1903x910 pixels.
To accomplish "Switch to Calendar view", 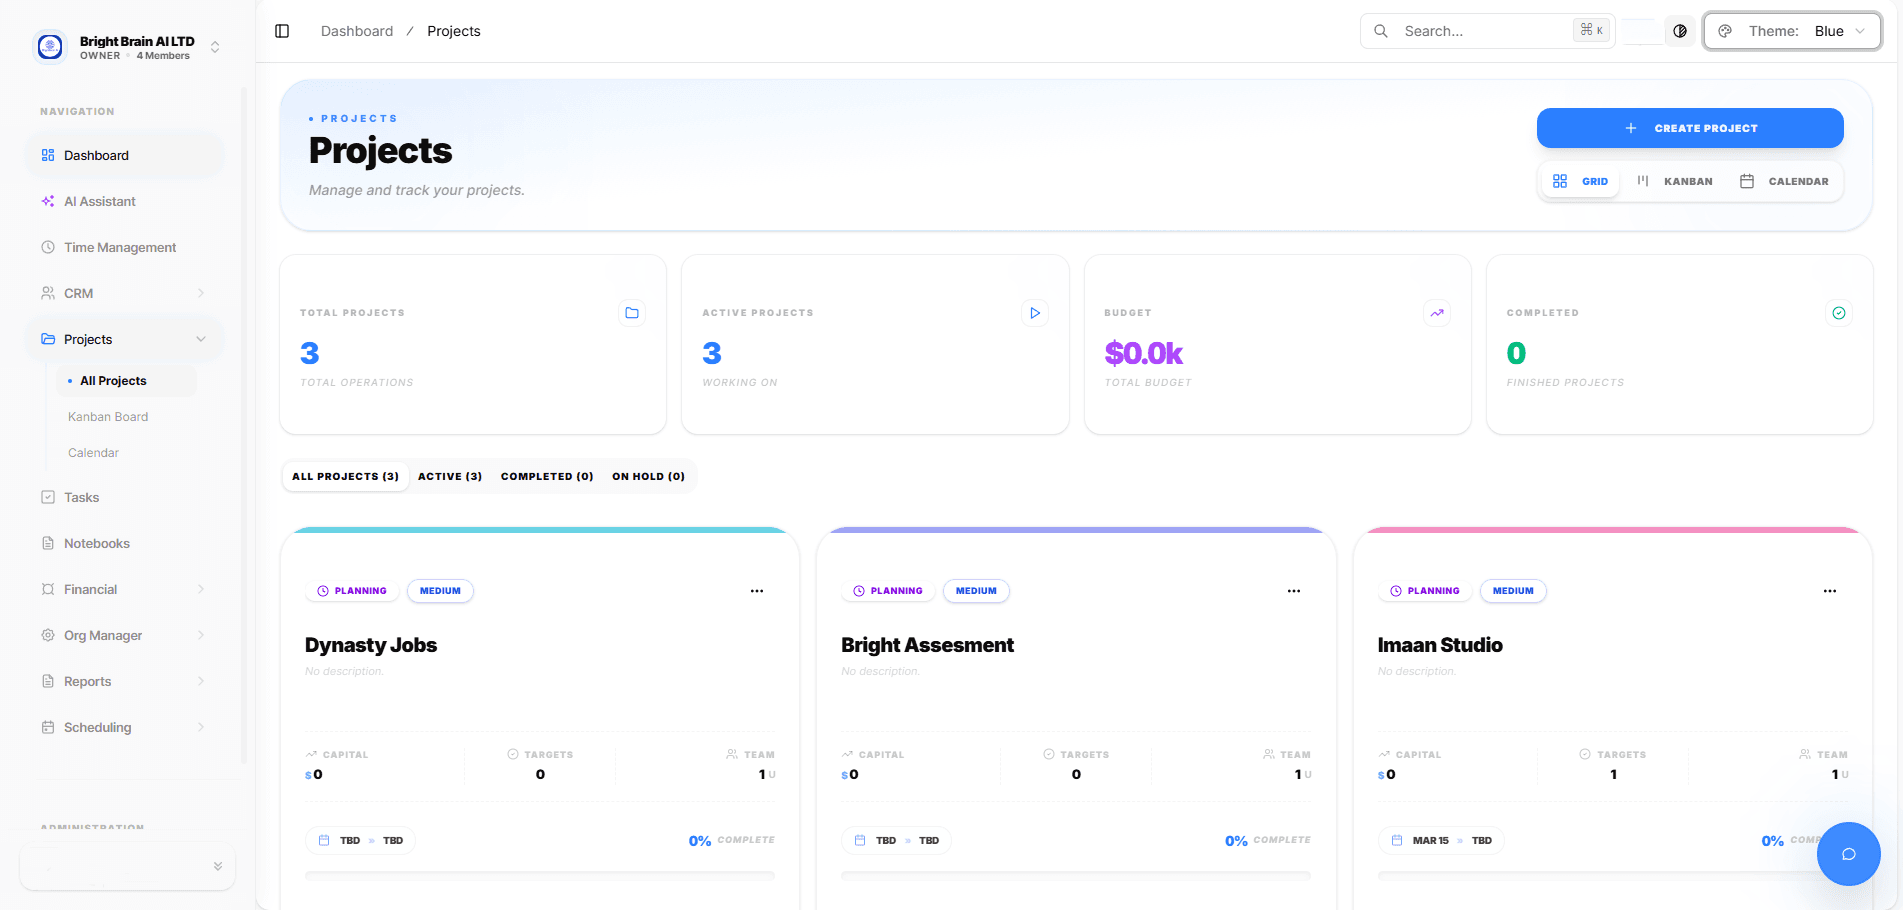I will click(1784, 181).
